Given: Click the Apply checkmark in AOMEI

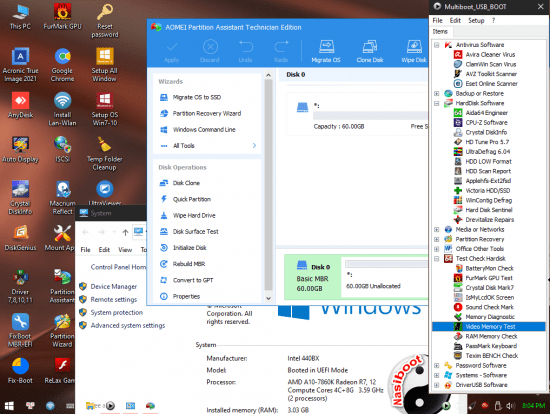Looking at the screenshot, I should (172, 51).
